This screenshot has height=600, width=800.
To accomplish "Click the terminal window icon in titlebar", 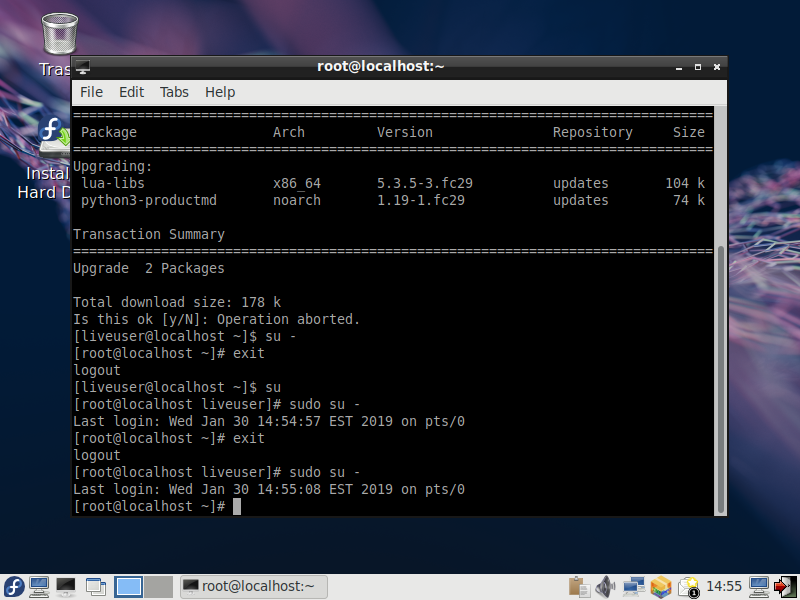I will click(83, 67).
